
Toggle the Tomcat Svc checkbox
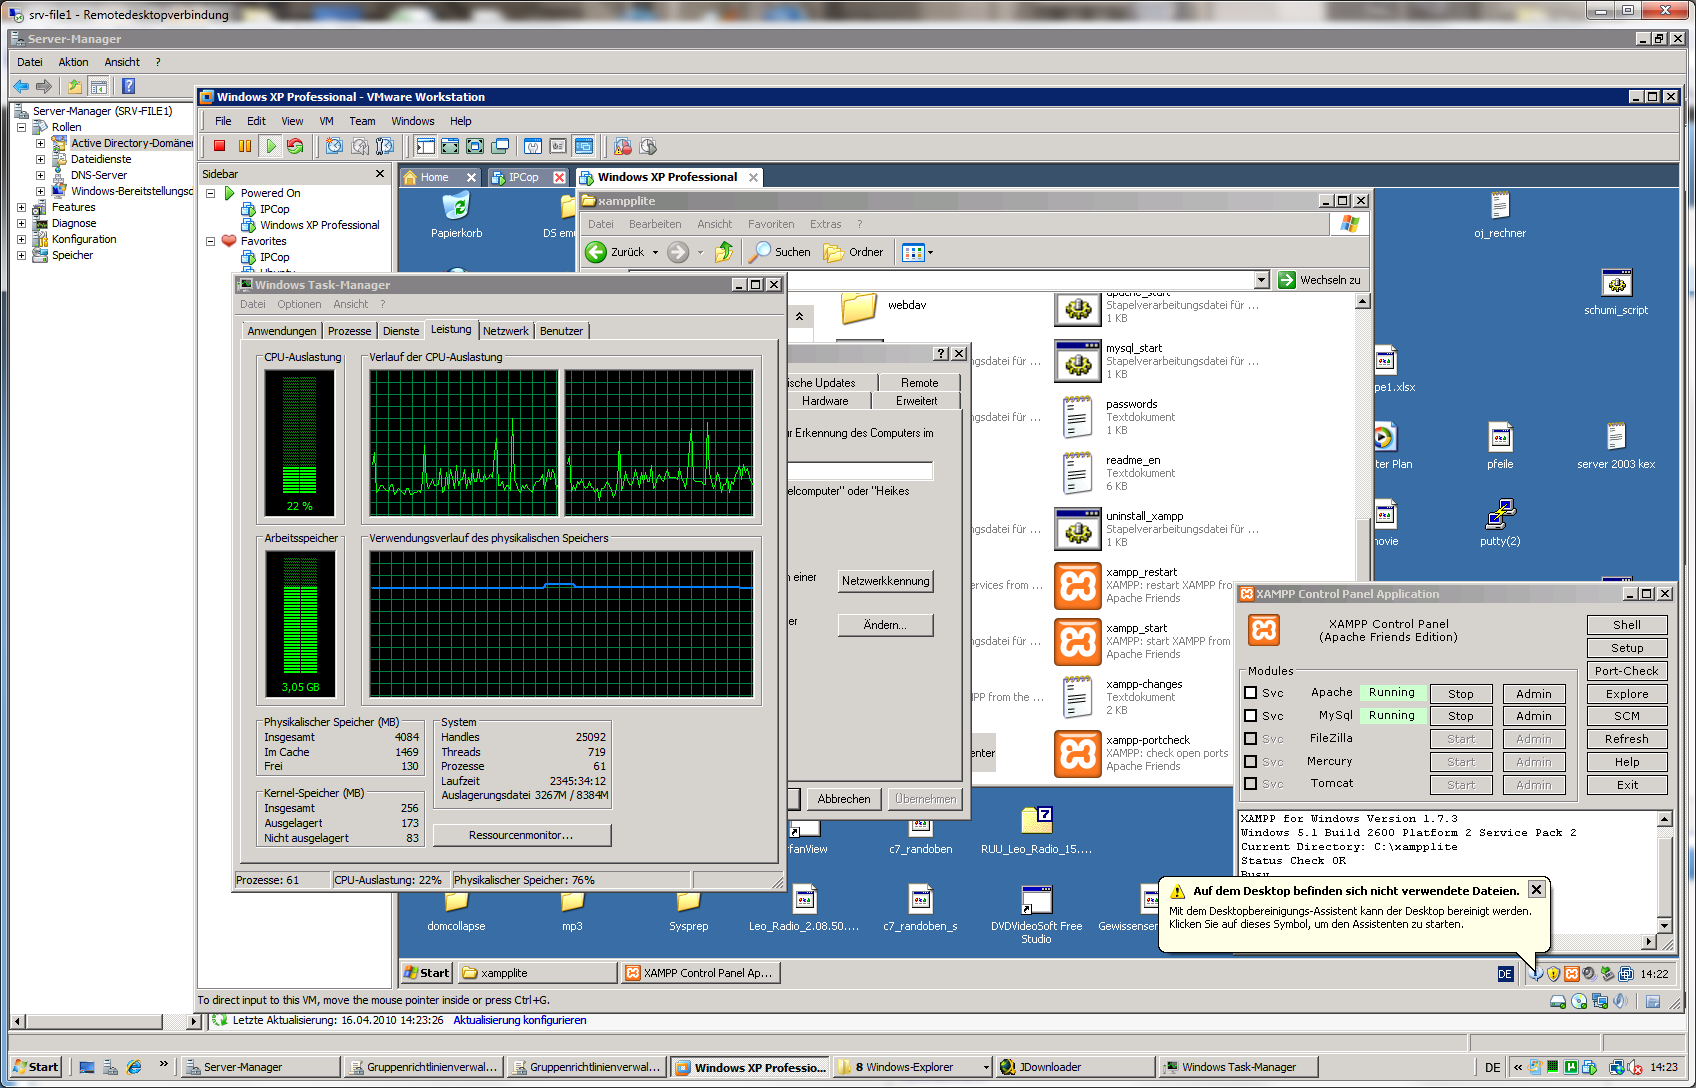tap(1250, 784)
